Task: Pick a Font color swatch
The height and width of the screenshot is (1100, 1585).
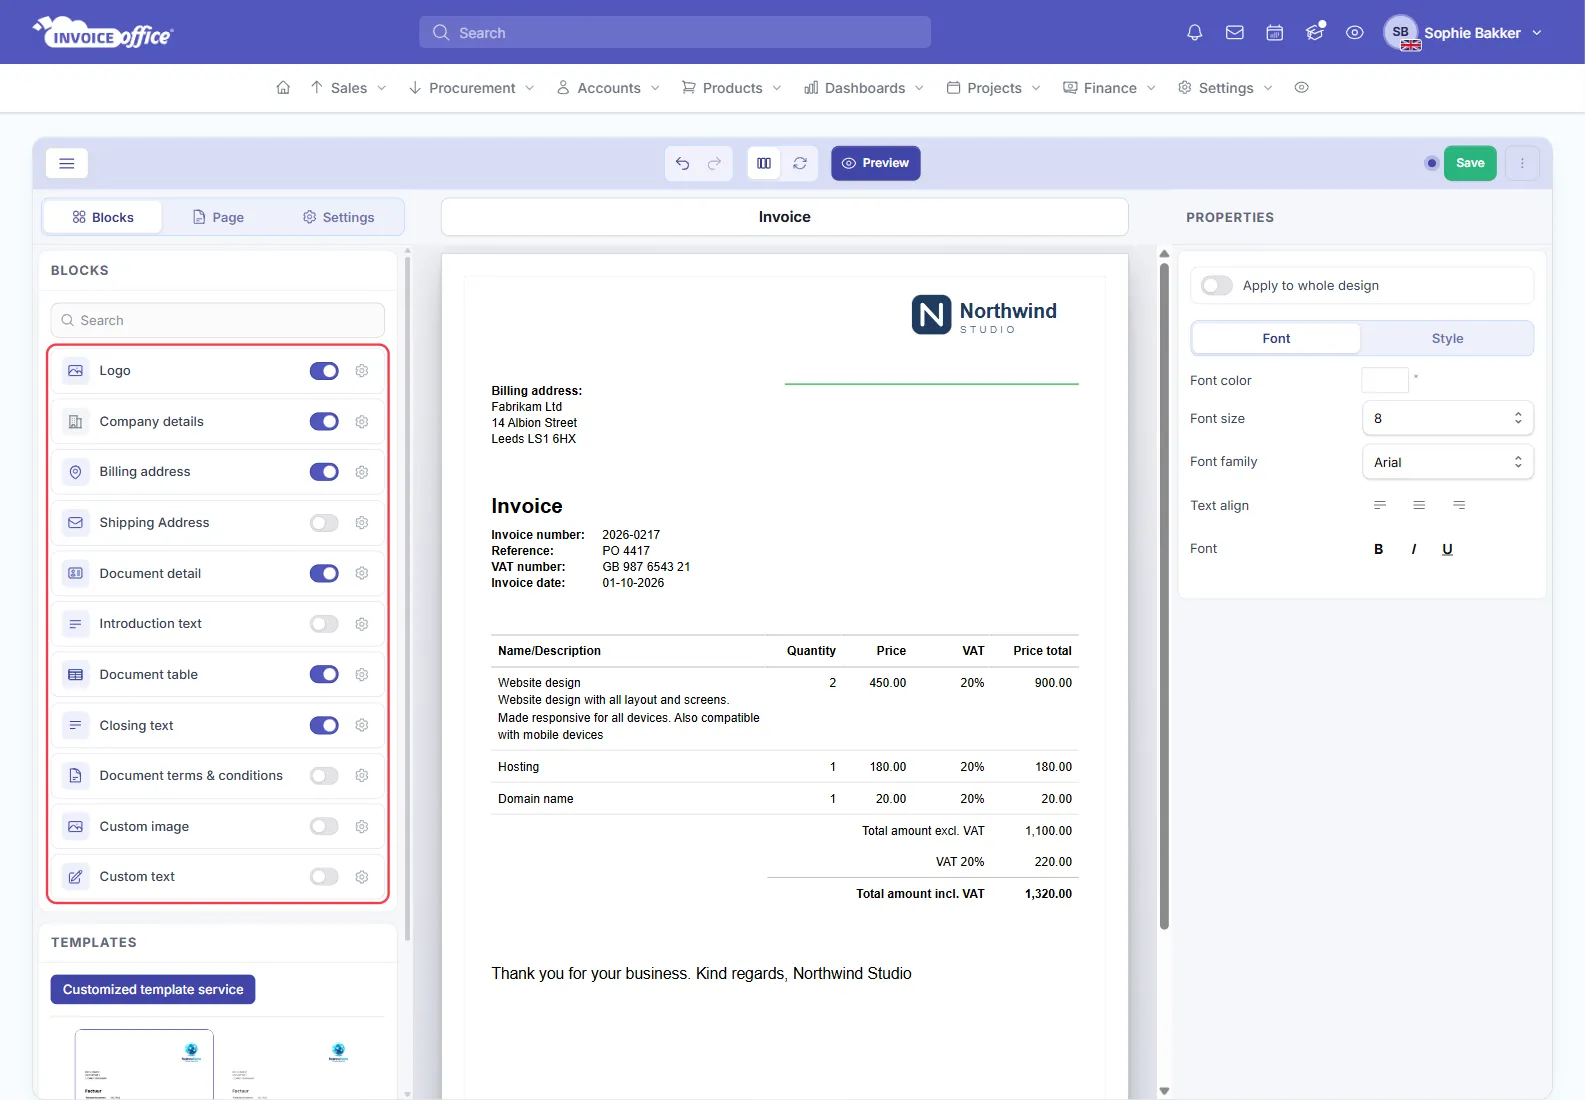Action: coord(1385,380)
